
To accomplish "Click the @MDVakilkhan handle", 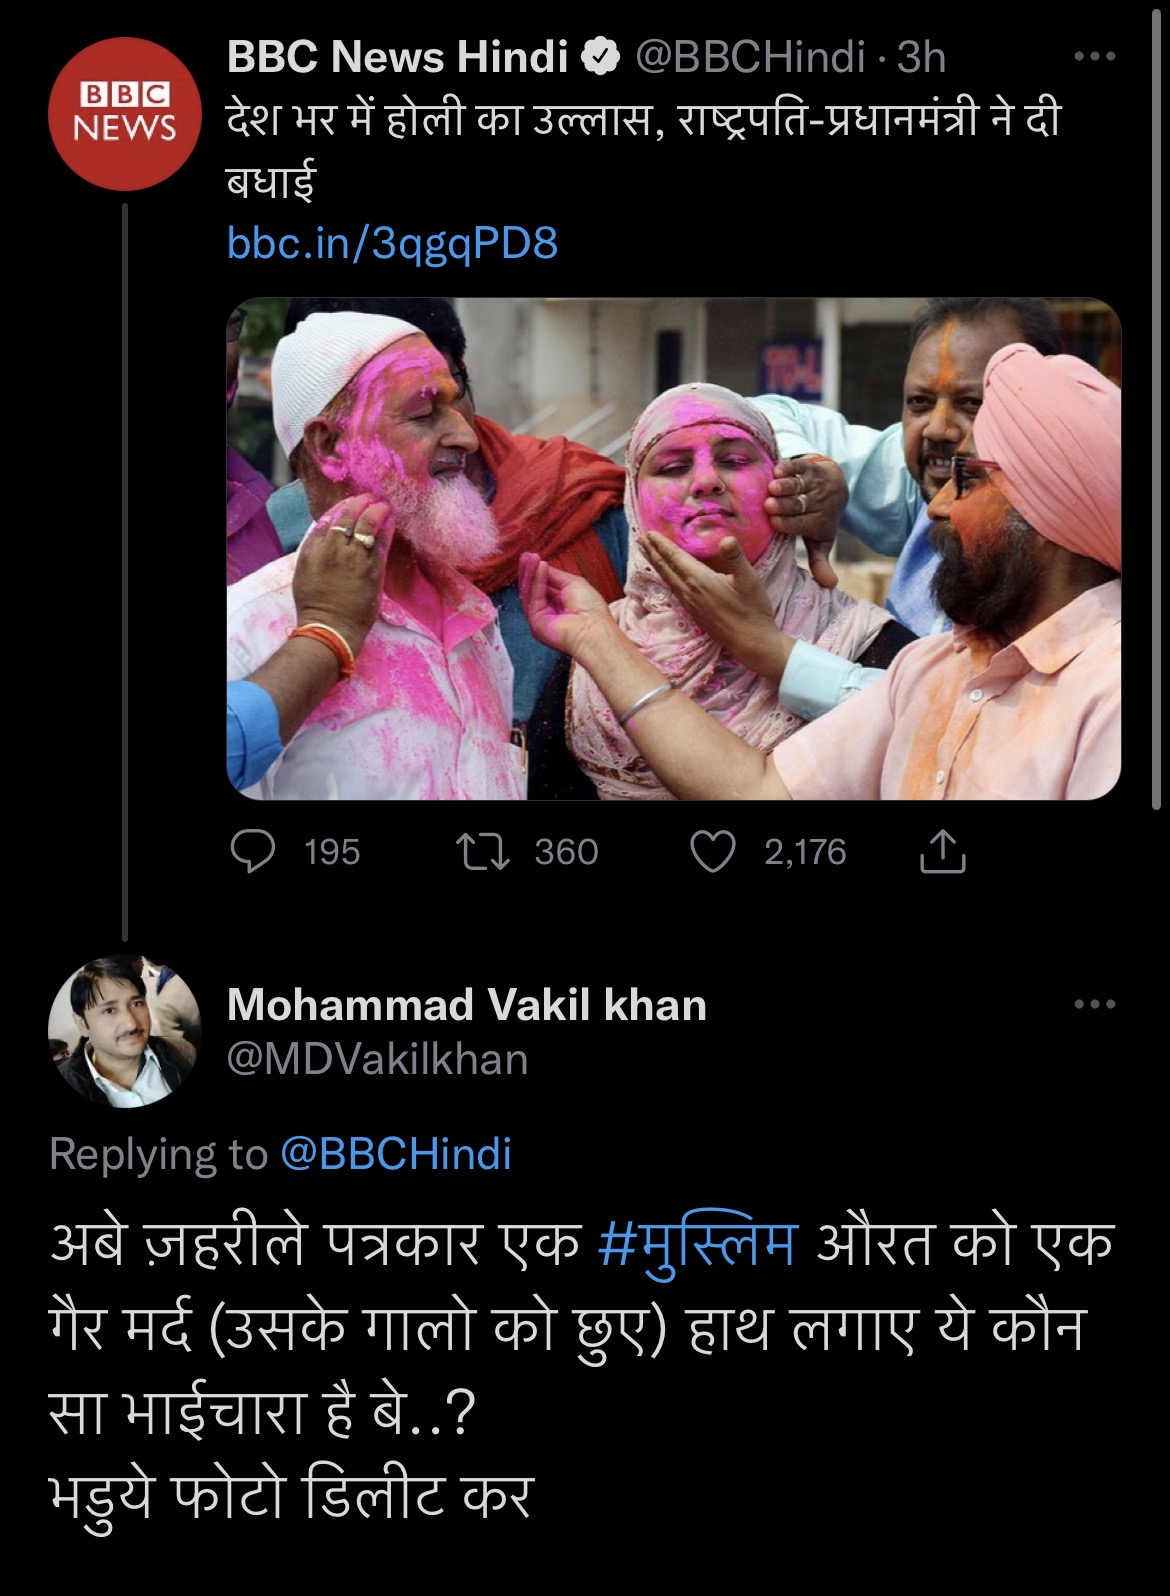I will click(x=377, y=1059).
